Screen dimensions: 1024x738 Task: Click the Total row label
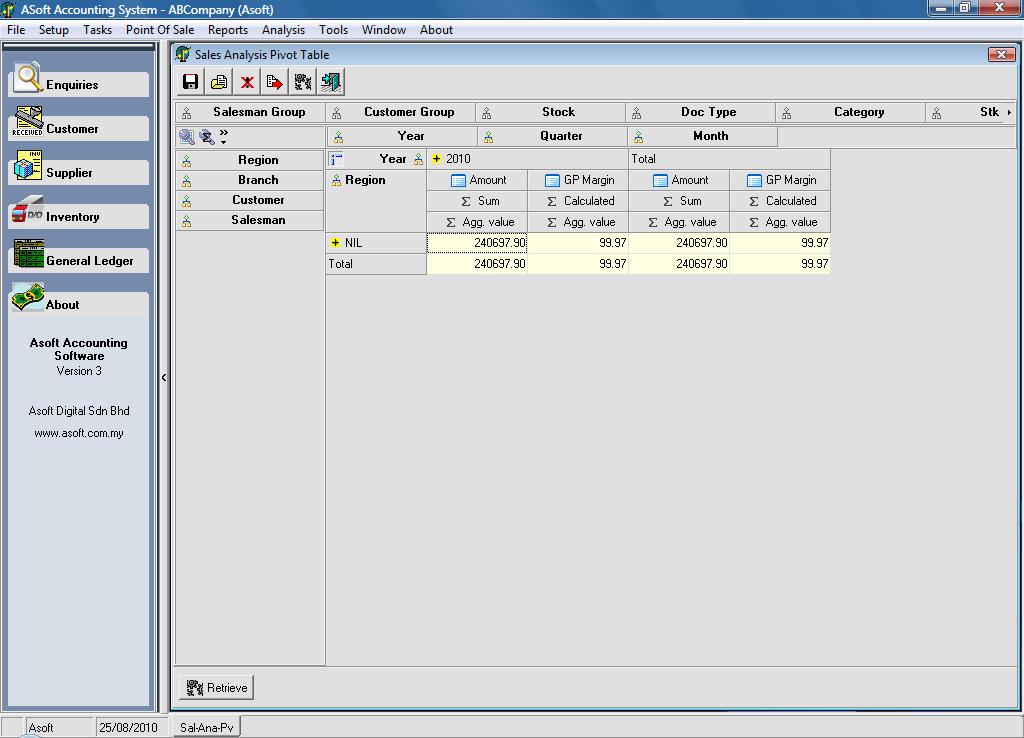pos(376,264)
